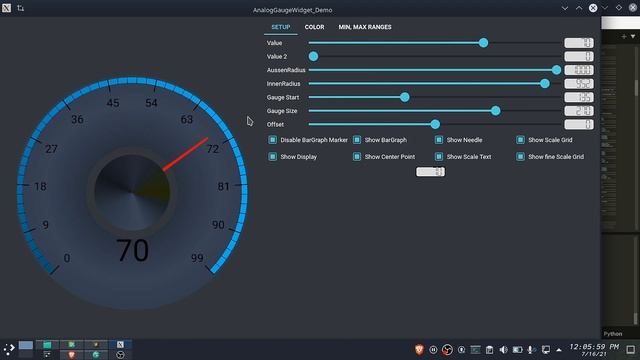Click the Value 2 spinbox field
The width and height of the screenshot is (640, 360).
pos(579,56)
